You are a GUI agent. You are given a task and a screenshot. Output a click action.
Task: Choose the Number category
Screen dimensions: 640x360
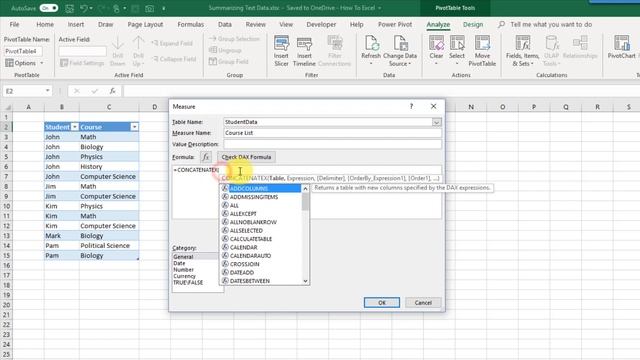click(x=183, y=270)
